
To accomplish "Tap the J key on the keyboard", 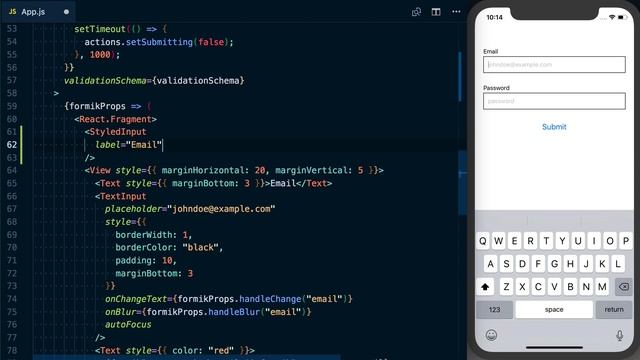I will [x=586, y=264].
